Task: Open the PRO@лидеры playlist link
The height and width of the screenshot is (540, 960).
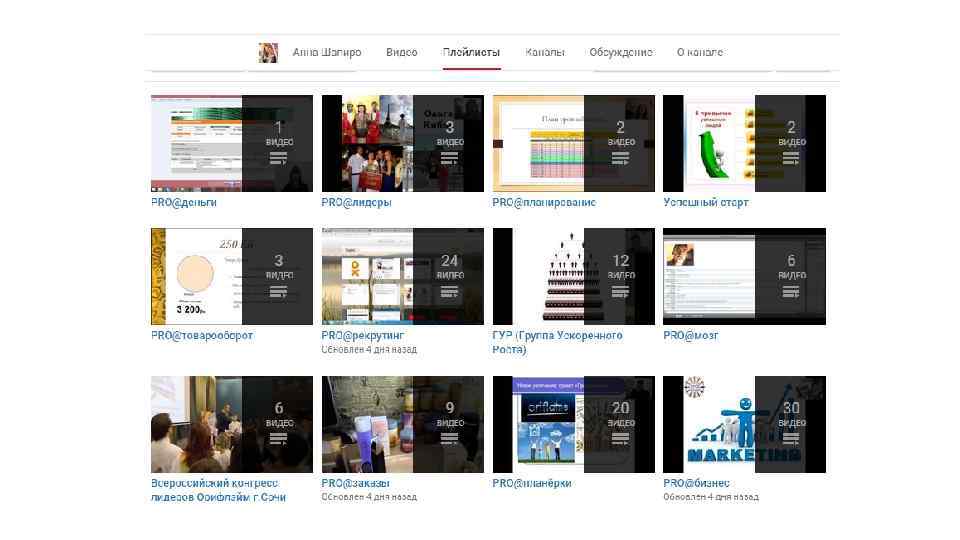Action: (356, 202)
